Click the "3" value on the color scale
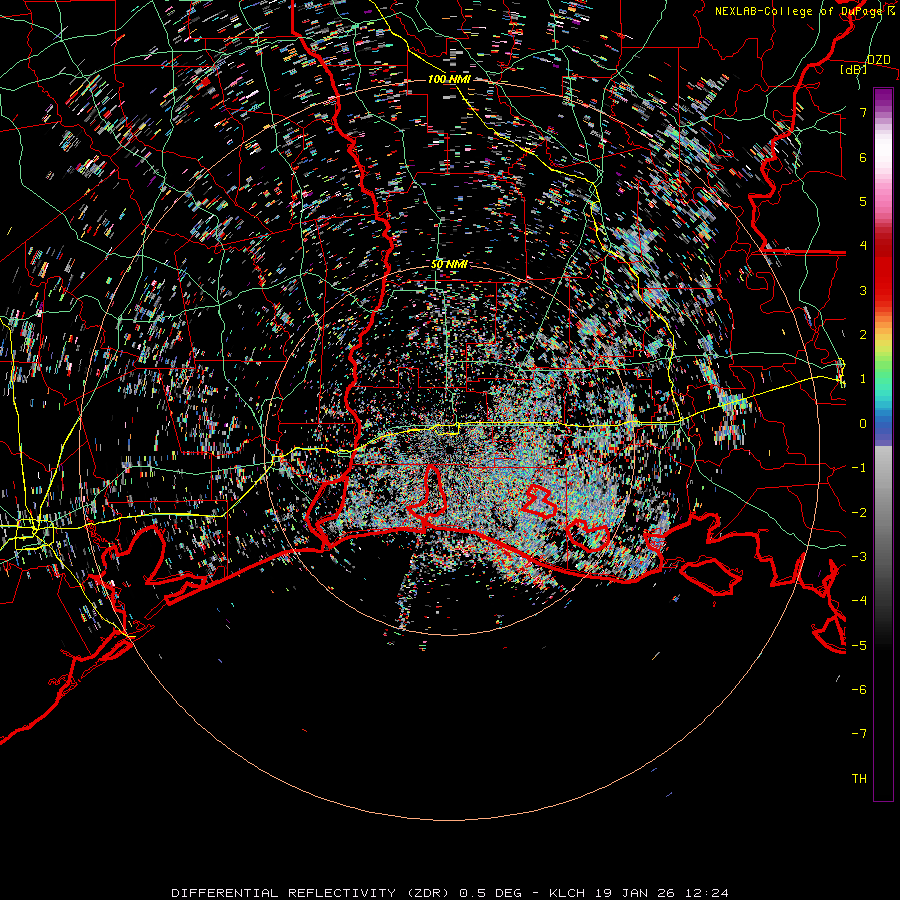Image resolution: width=900 pixels, height=900 pixels. pyautogui.click(x=863, y=290)
